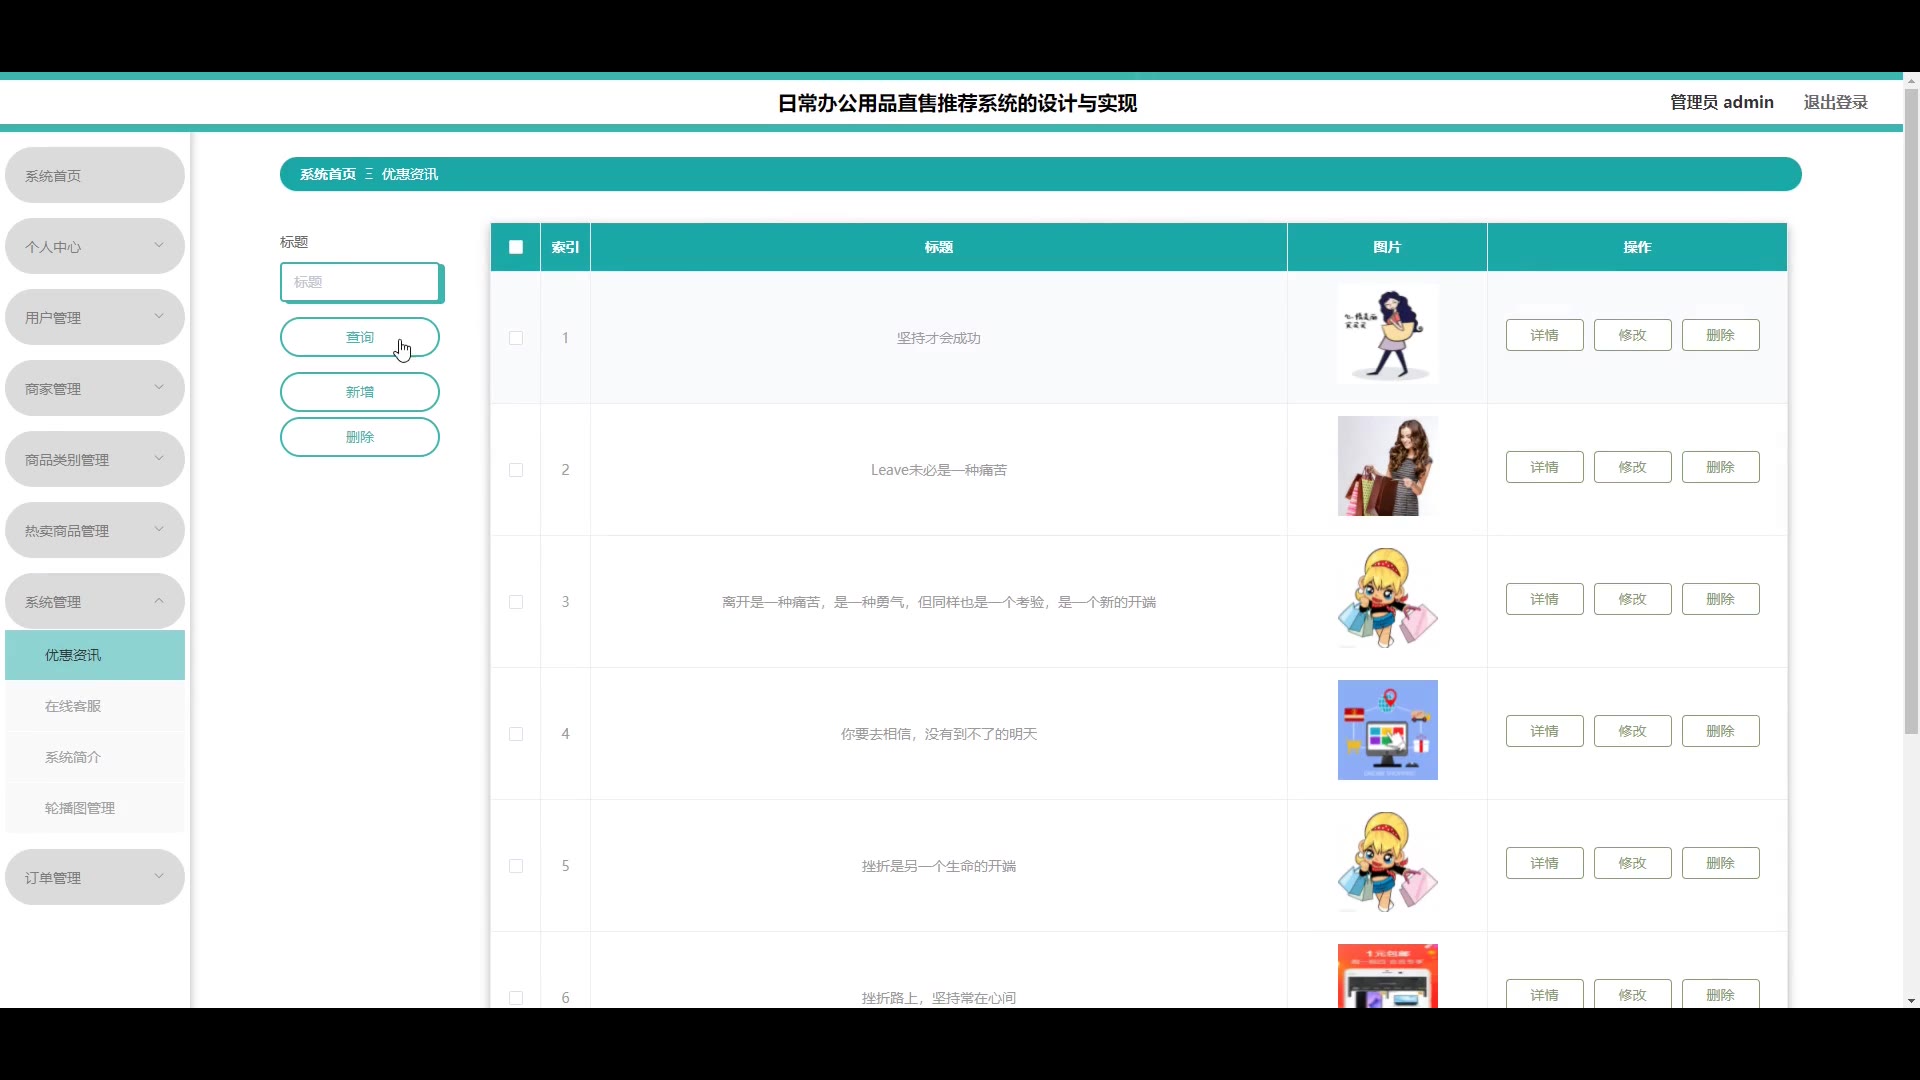Viewport: 1920px width, 1080px height.
Task: Tick the checkbox for row index 6
Action: pyautogui.click(x=516, y=998)
